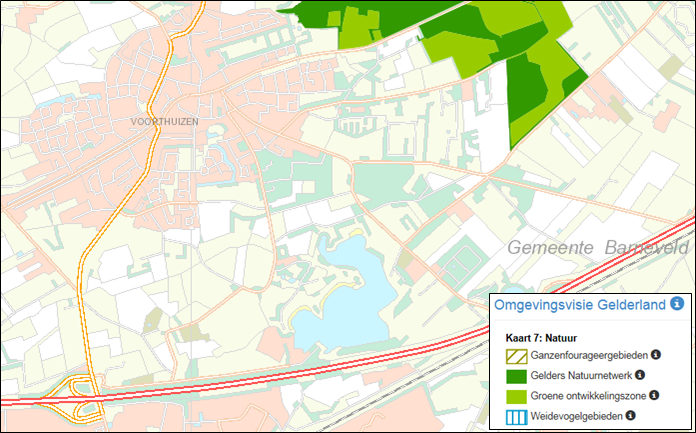Show info for Weidevogelgebieden legend entry
Image resolution: width=696 pixels, height=433 pixels.
coord(630,416)
